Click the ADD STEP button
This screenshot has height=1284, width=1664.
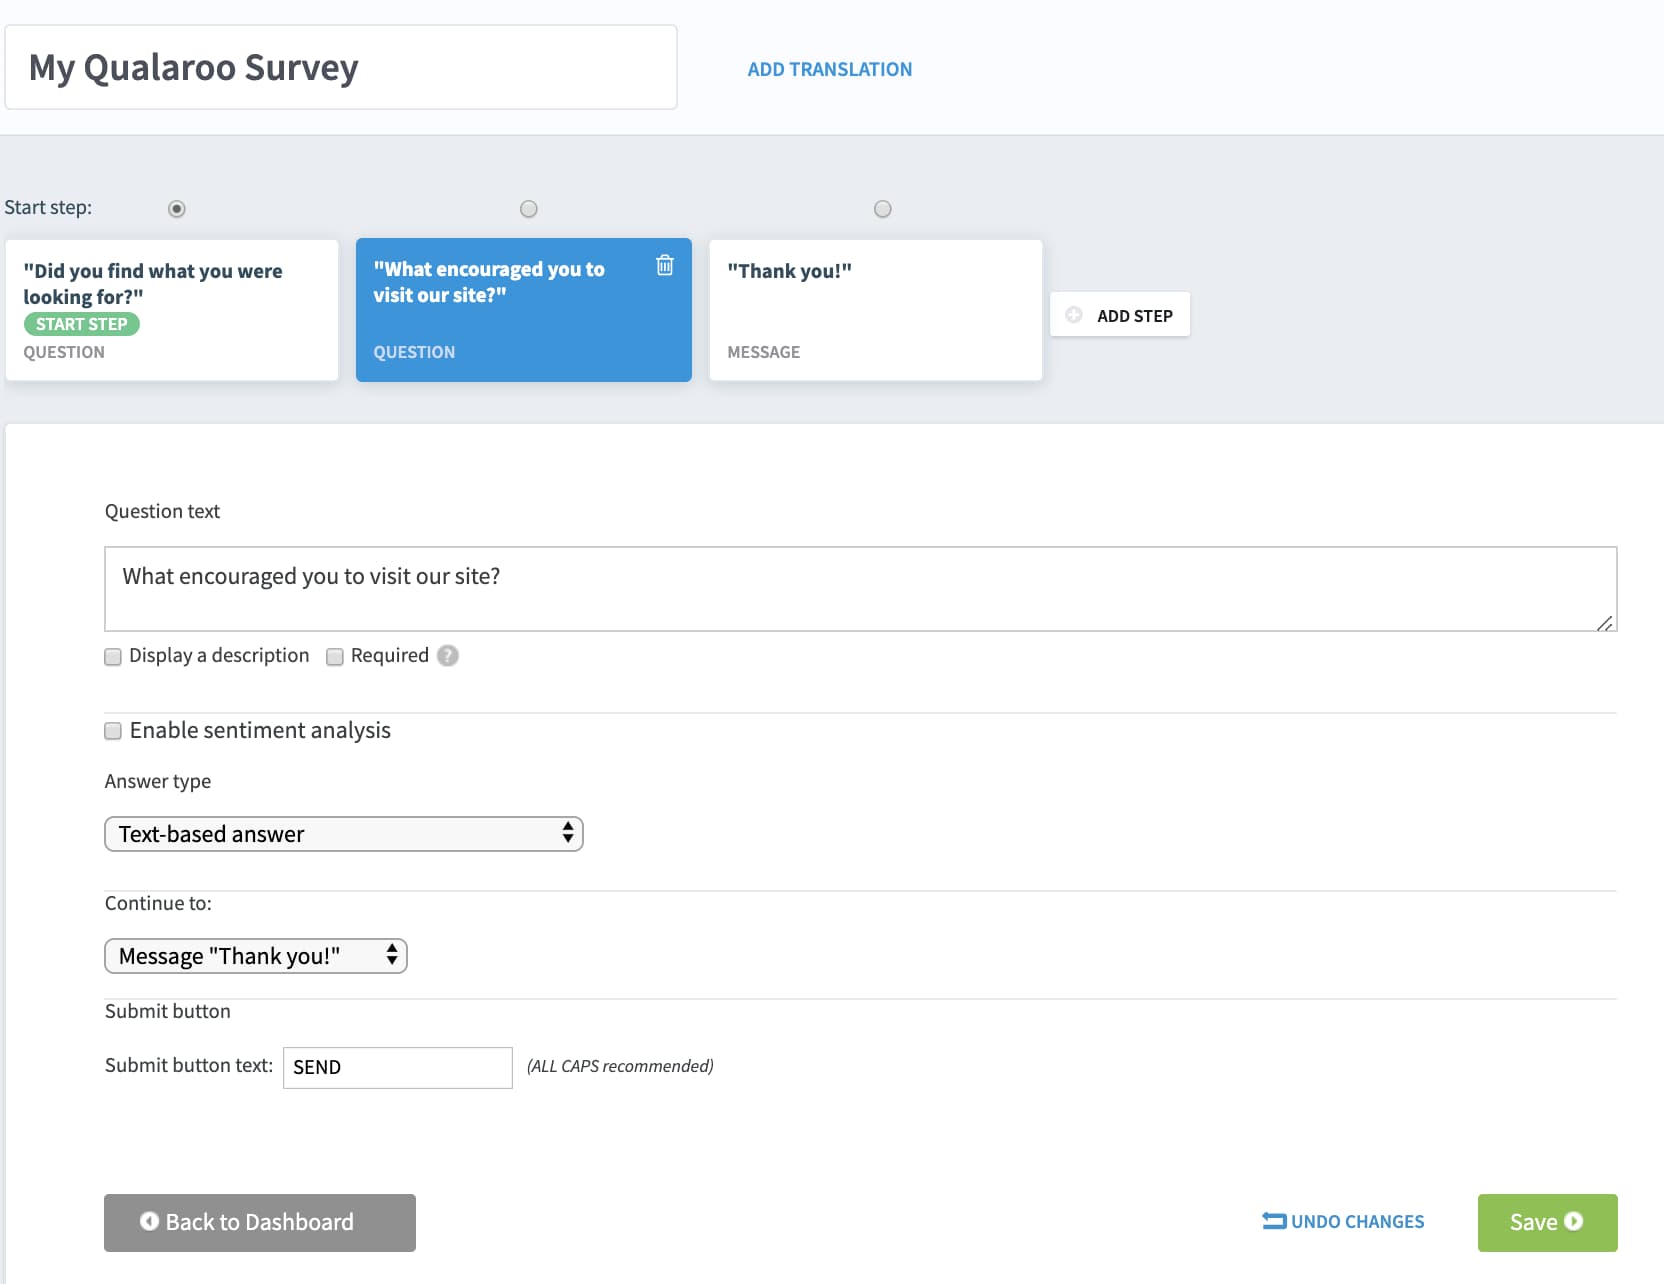(1120, 315)
